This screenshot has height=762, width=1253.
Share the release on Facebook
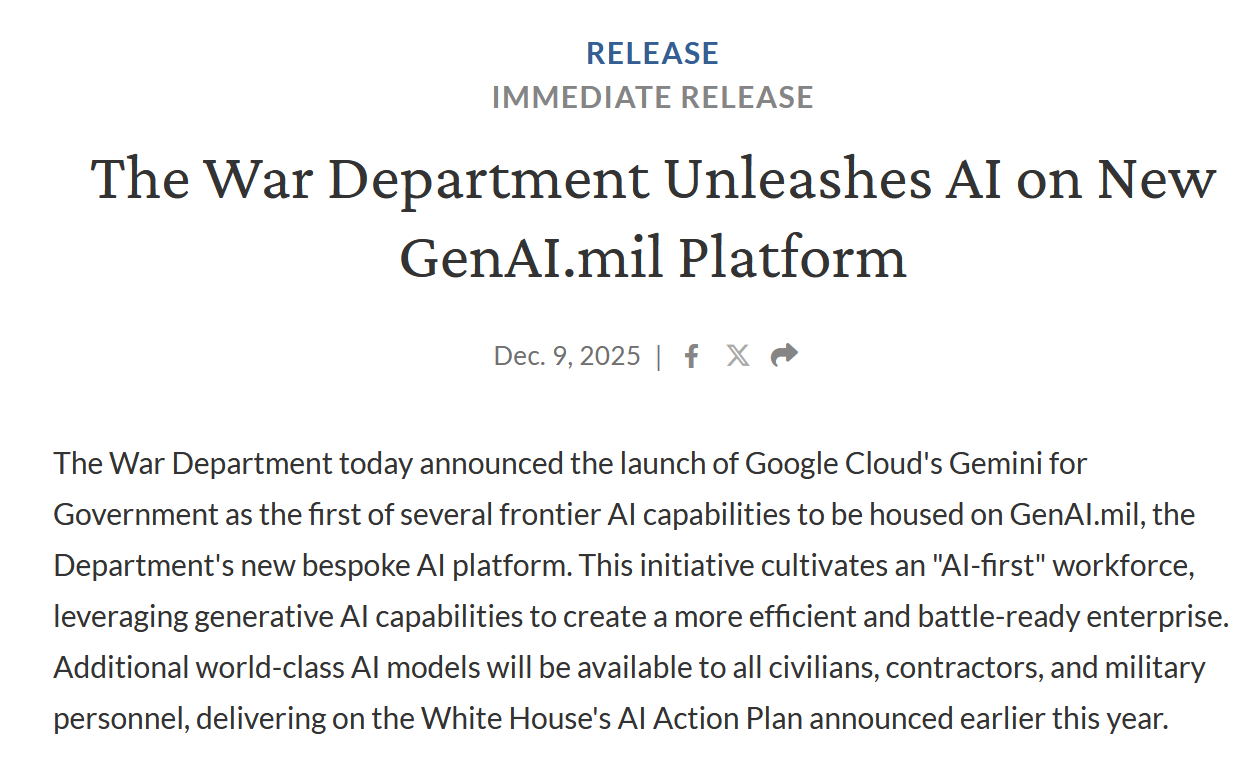click(x=691, y=356)
